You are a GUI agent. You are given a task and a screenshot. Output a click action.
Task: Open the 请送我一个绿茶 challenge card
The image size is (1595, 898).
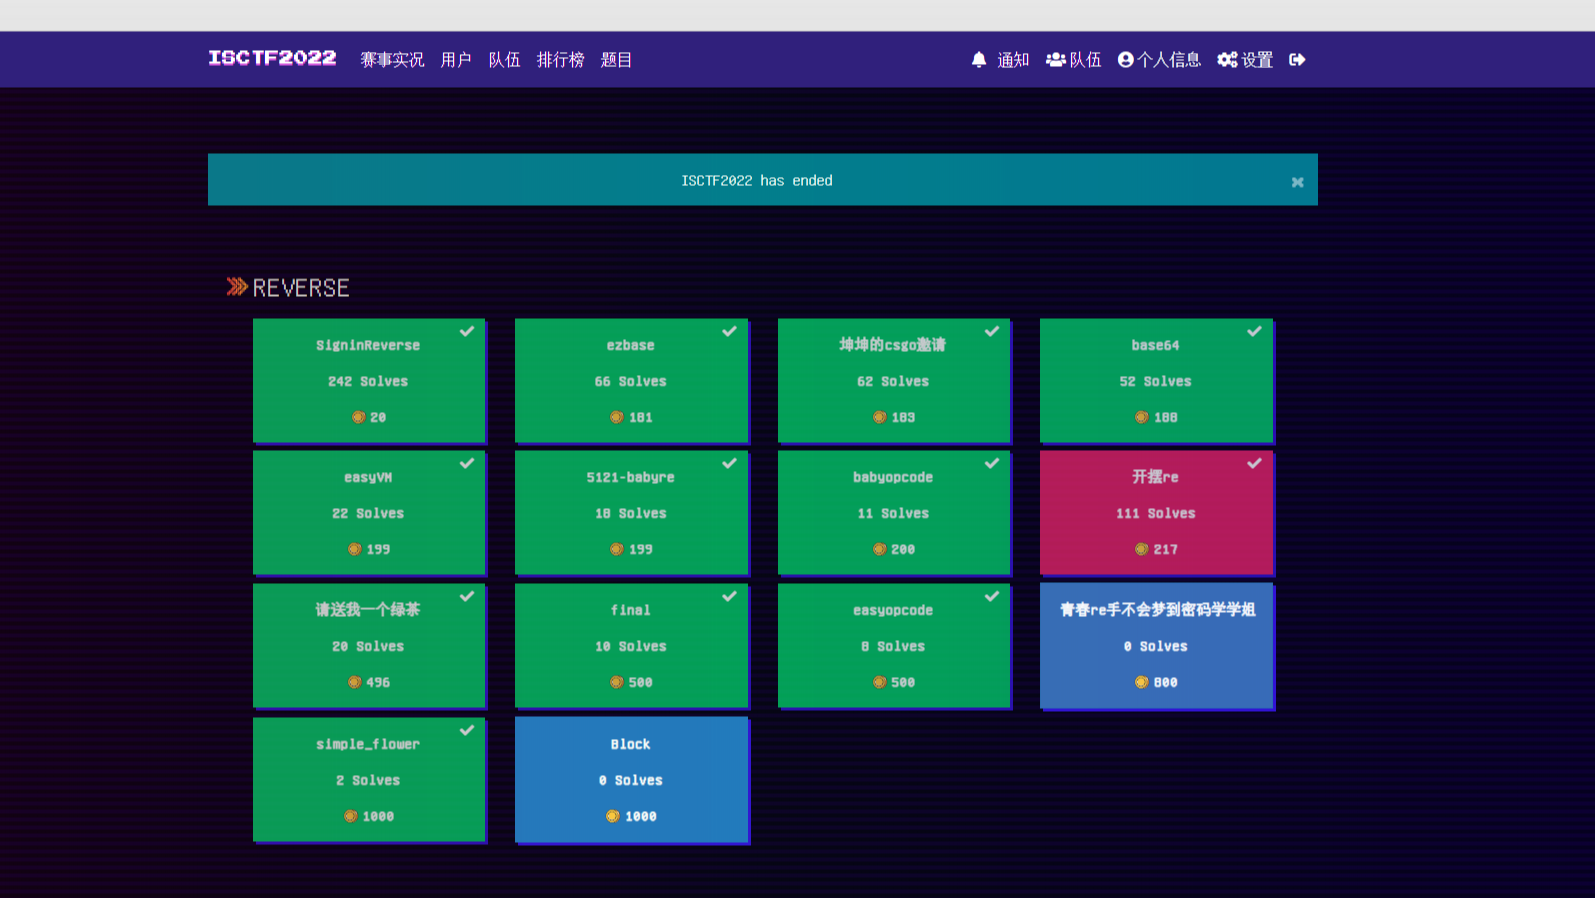369,645
